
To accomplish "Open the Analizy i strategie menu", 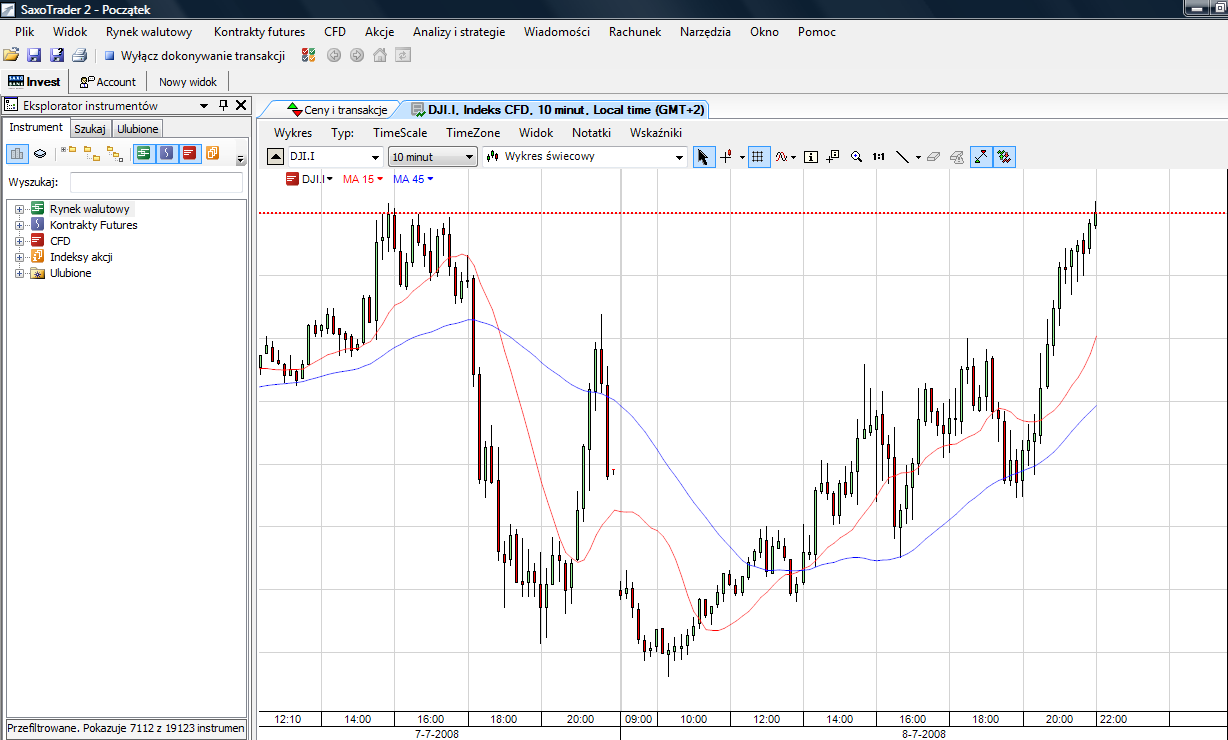I will click(458, 32).
